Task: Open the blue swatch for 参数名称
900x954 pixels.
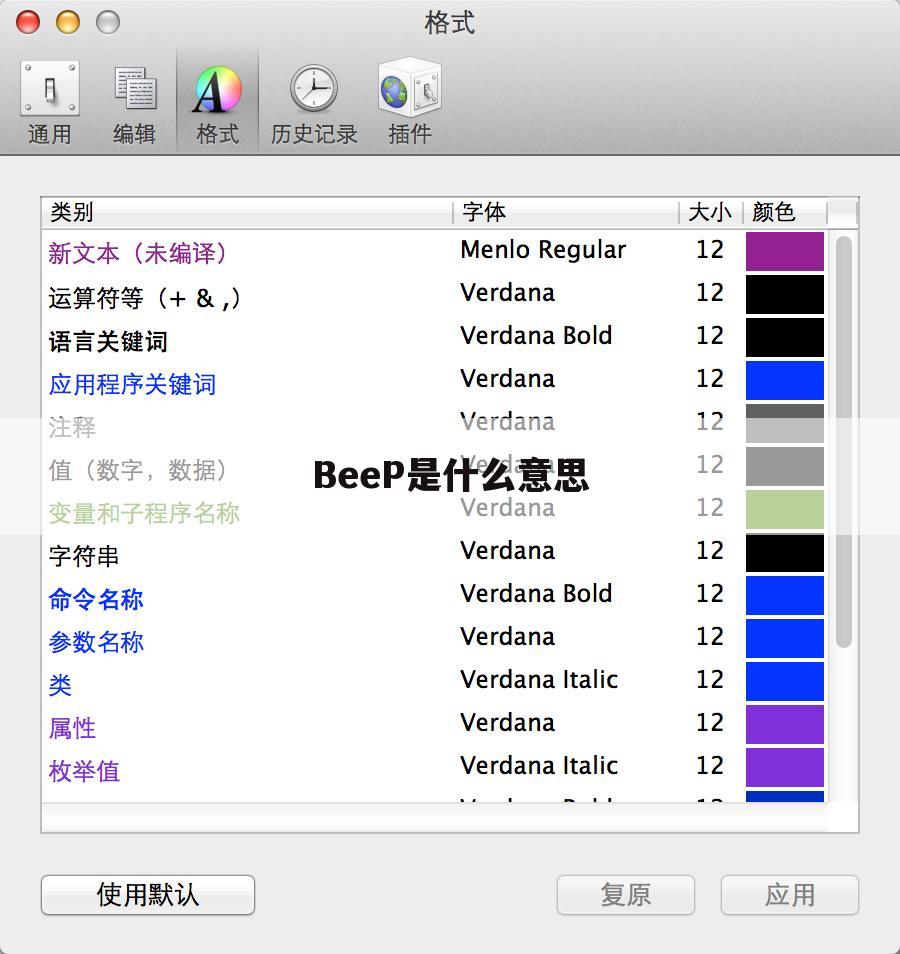Action: 784,639
